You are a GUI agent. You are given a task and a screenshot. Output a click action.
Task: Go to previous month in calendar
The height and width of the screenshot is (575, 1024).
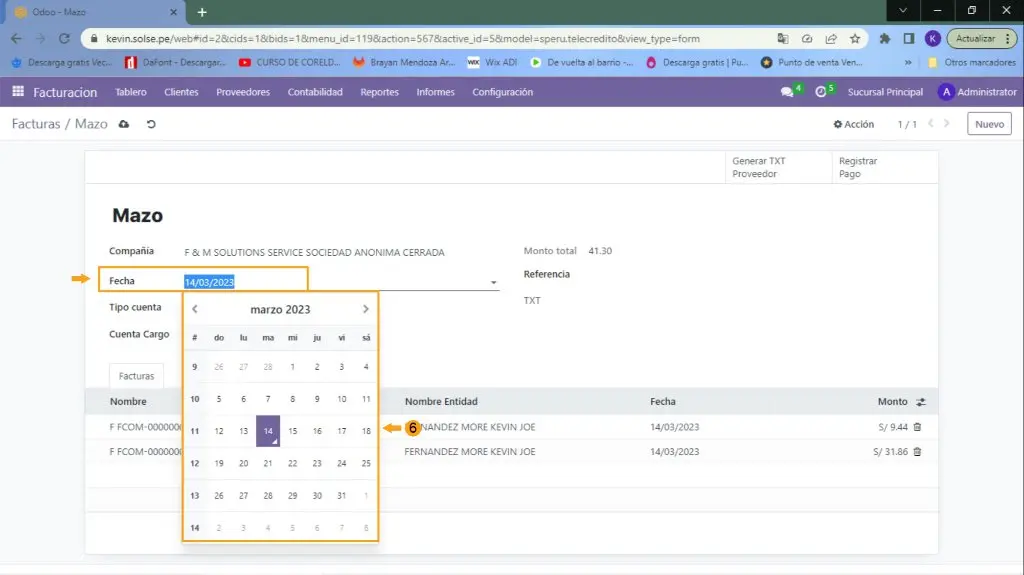tap(195, 310)
